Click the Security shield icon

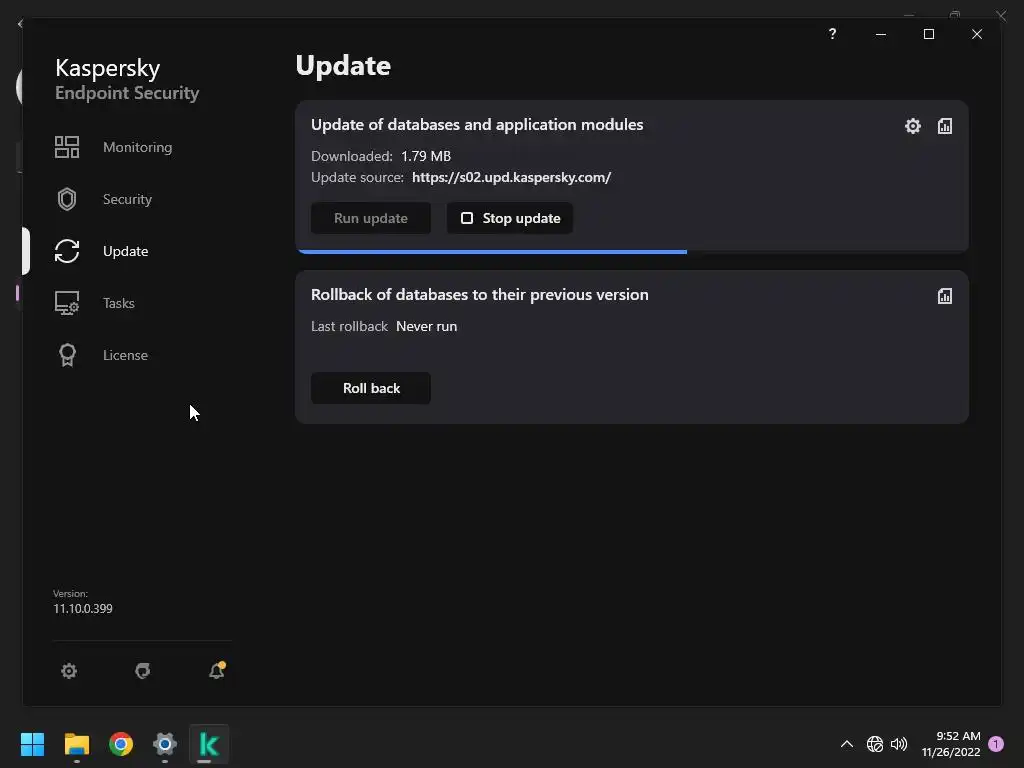67,199
